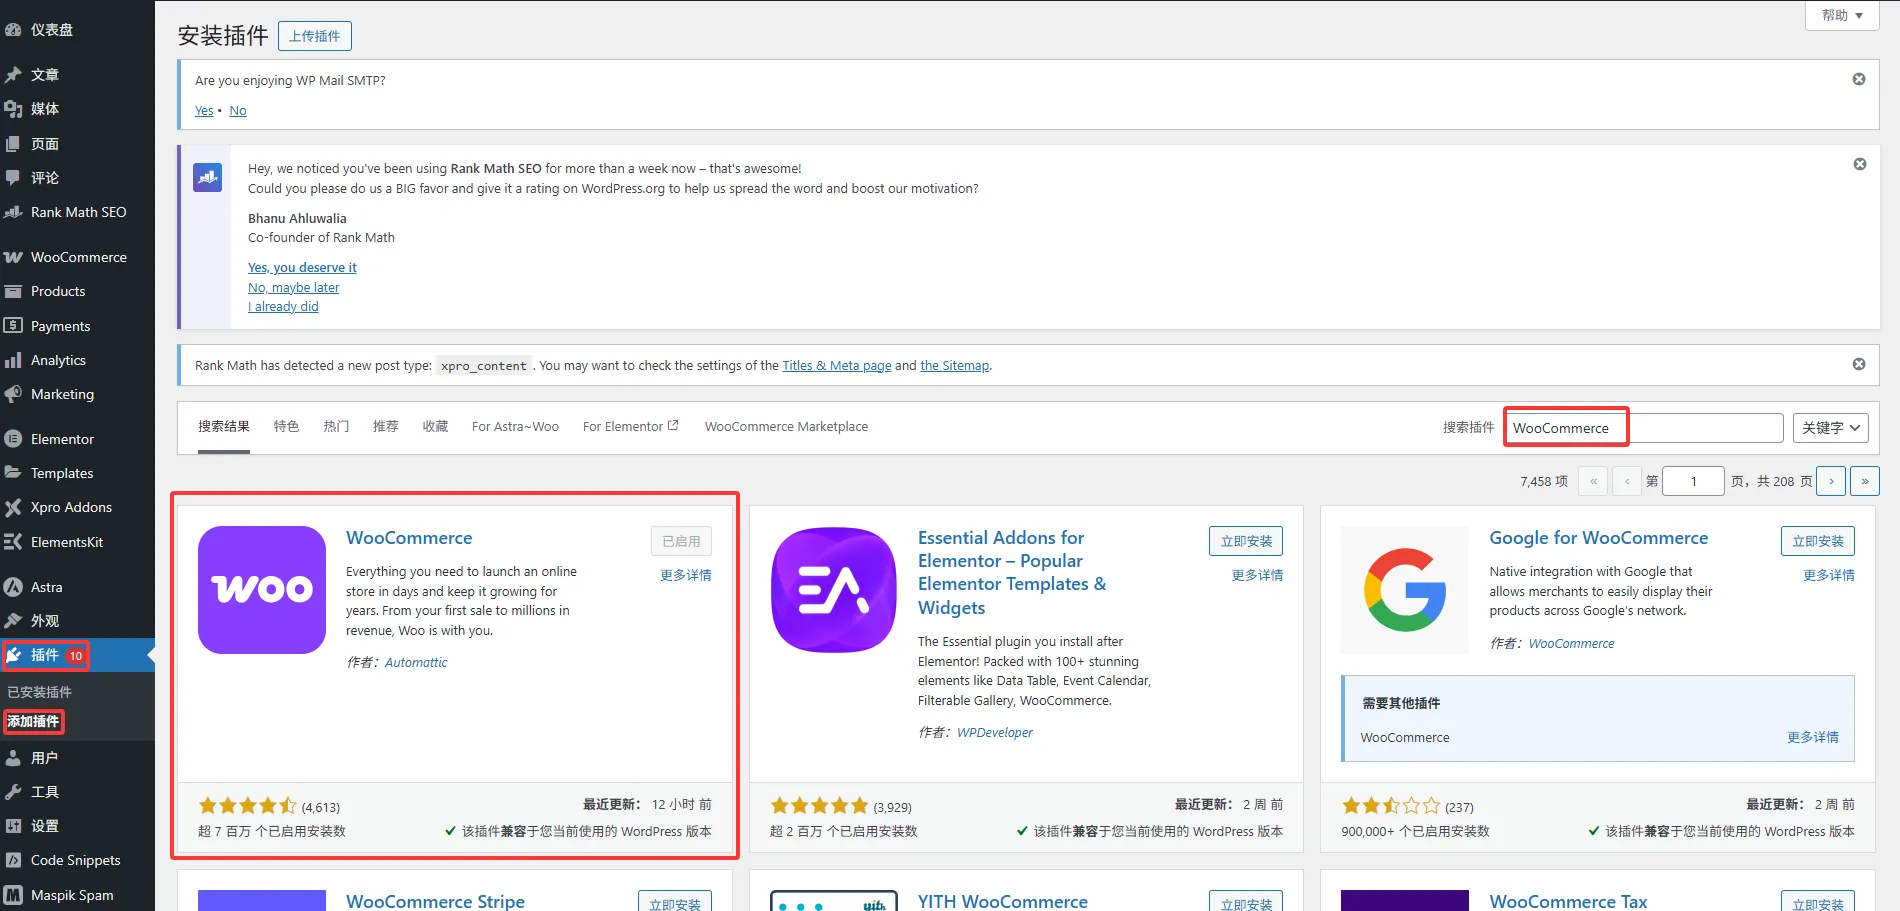
Task: Click the WooCommerce plugin logo thumbnail
Action: pyautogui.click(x=262, y=590)
